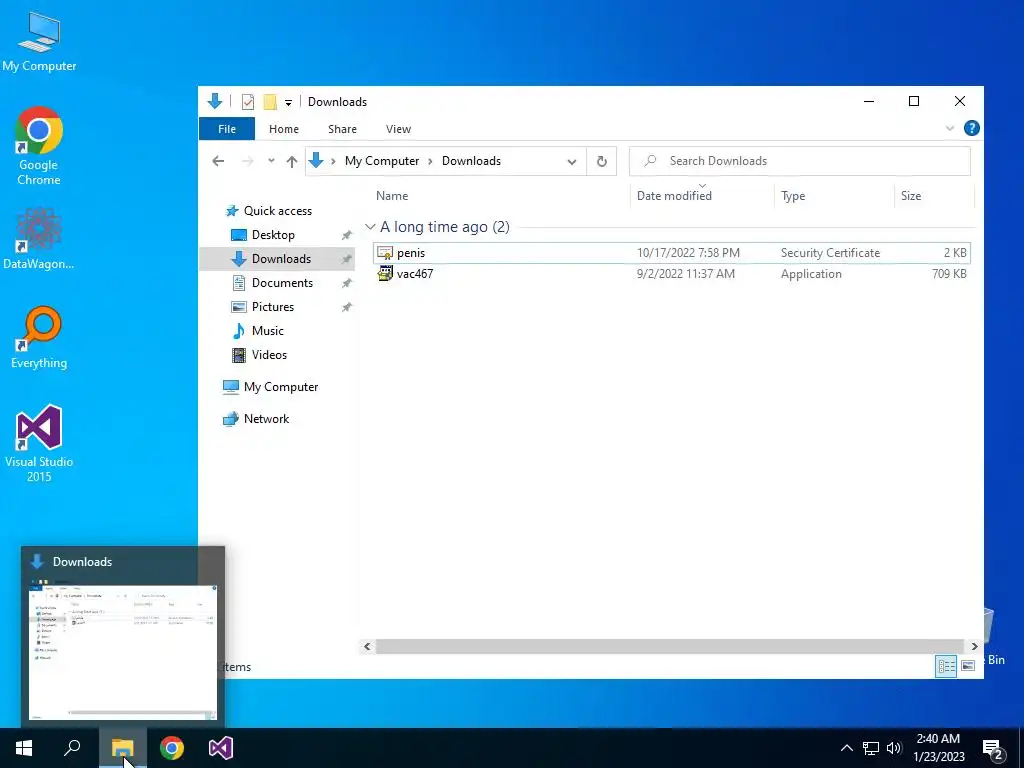
Task: Switch to the View ribbon tab
Action: tap(398, 129)
